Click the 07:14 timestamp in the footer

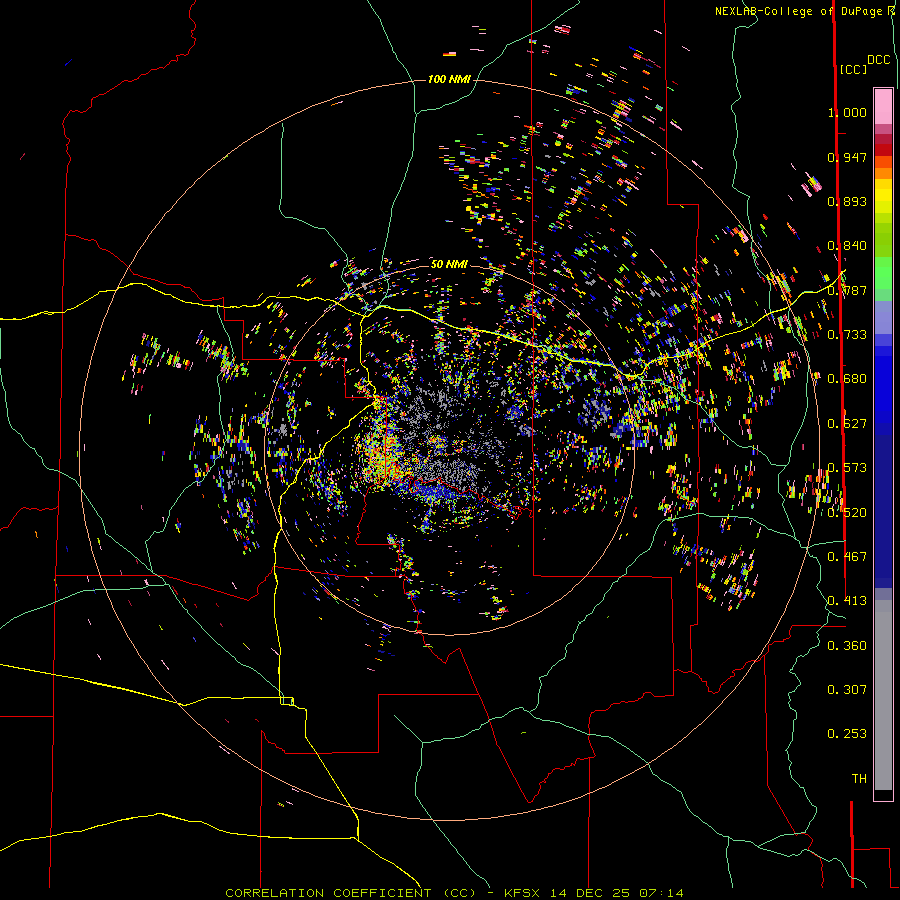click(x=659, y=893)
